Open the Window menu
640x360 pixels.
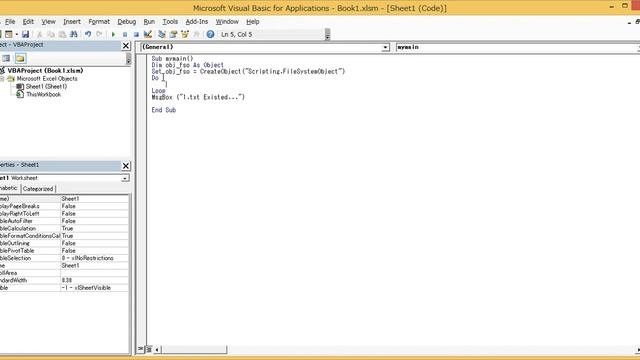pyautogui.click(x=227, y=22)
